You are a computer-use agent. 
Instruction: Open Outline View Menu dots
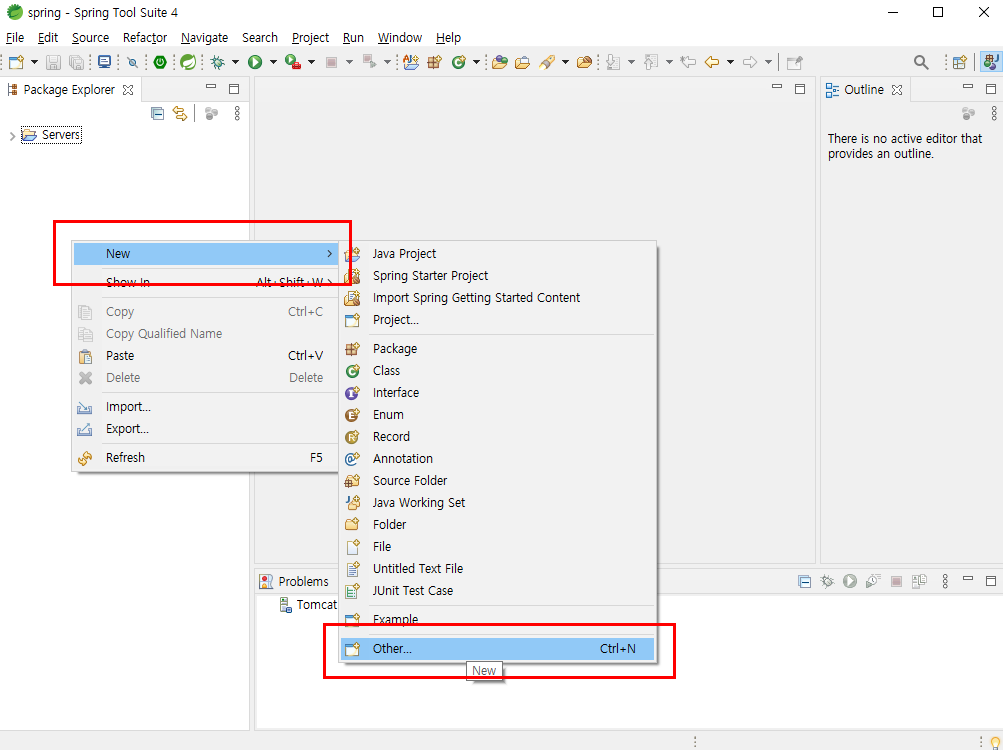click(x=994, y=113)
